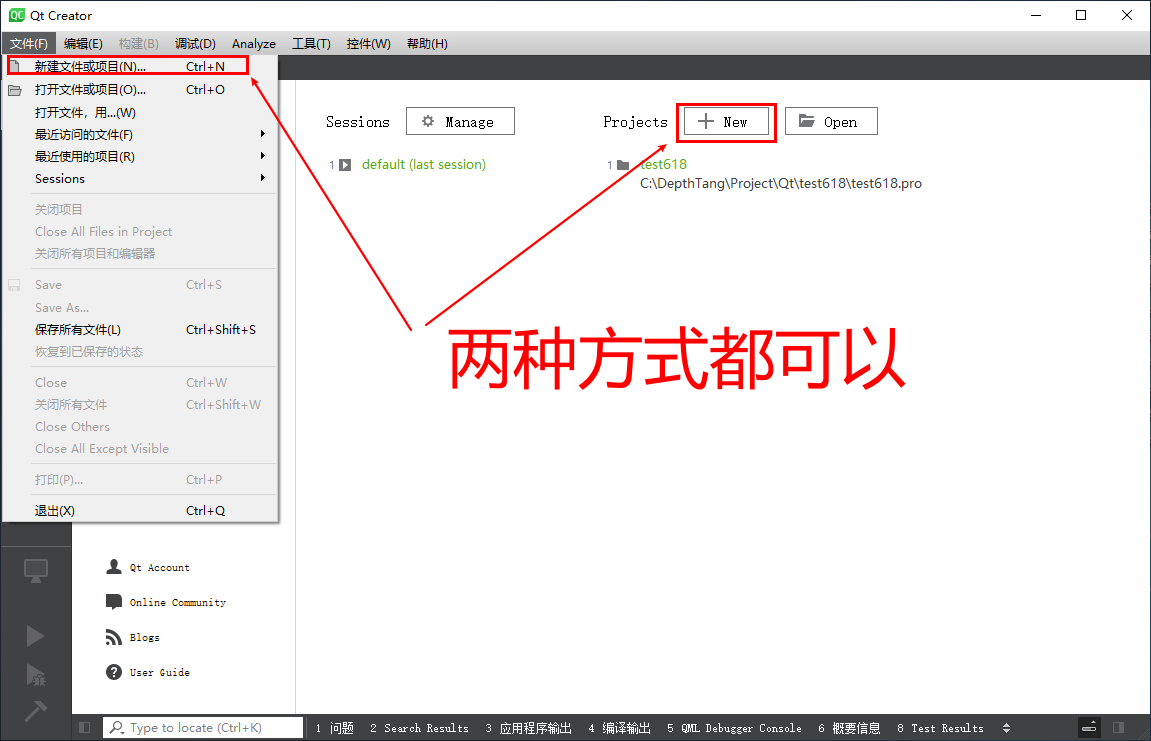The width and height of the screenshot is (1151, 741).
Task: Click the Online Community chat icon
Action: [x=114, y=602]
